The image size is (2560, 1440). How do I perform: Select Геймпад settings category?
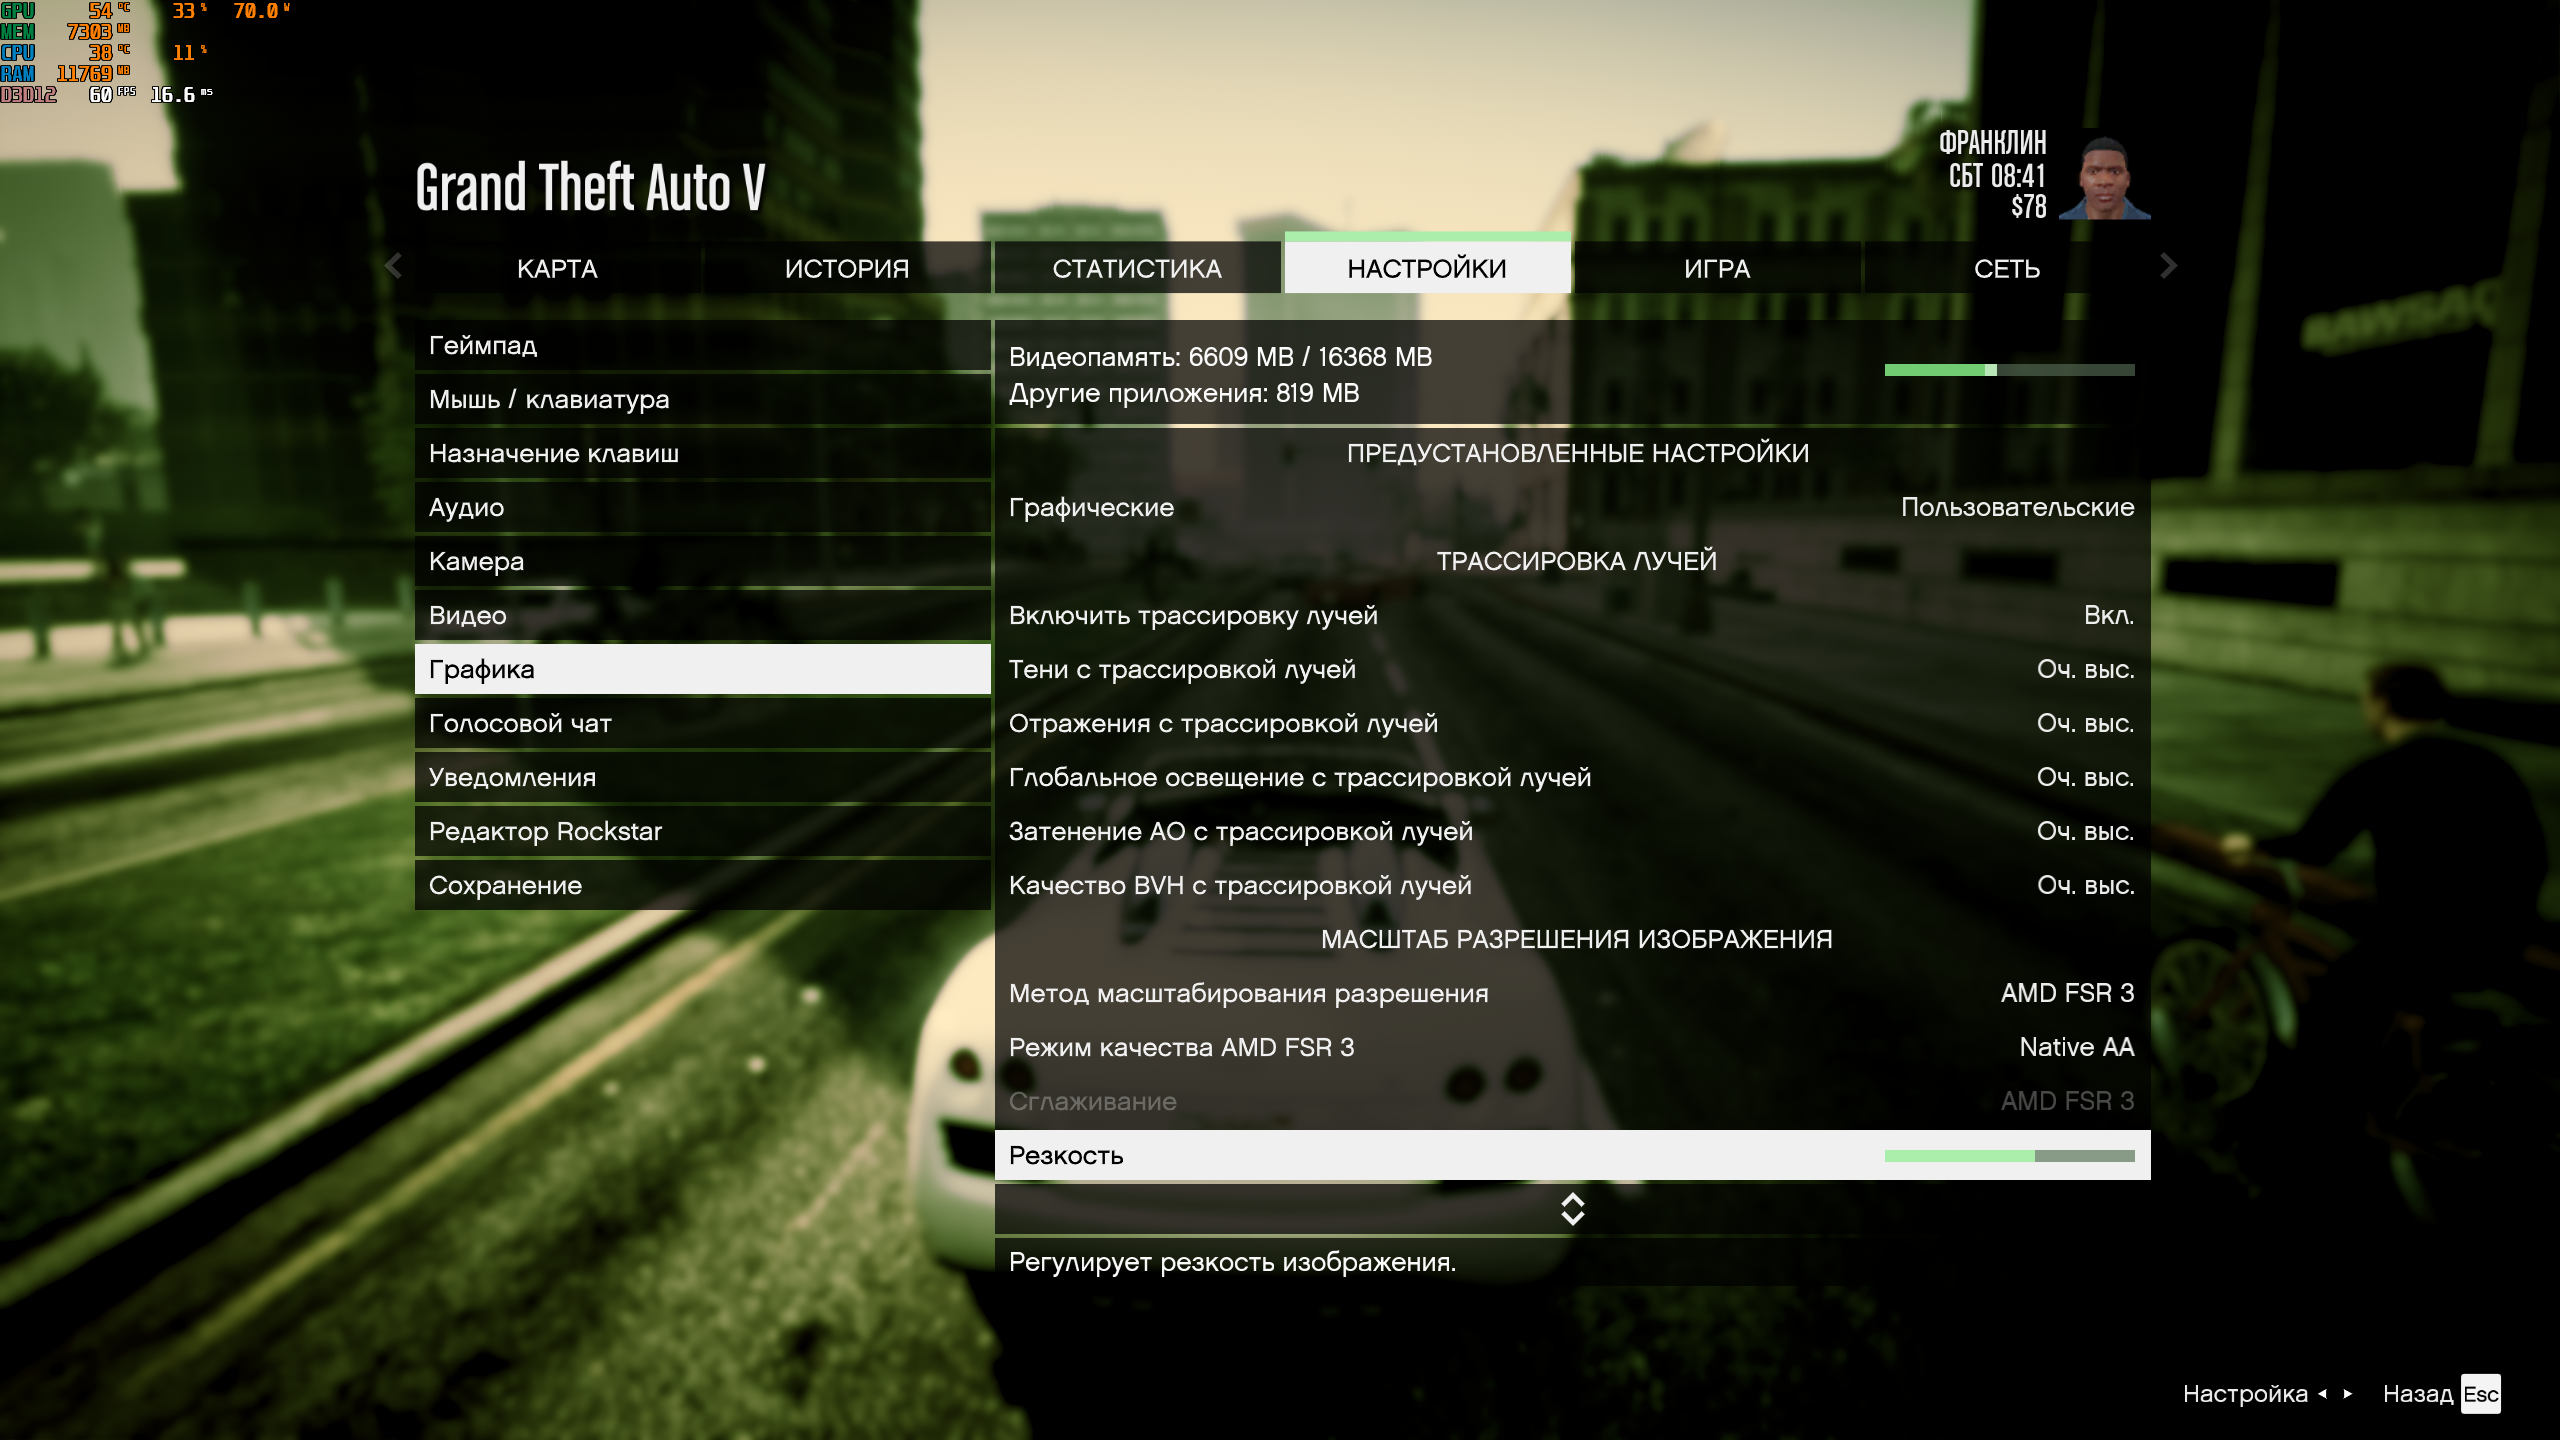(702, 345)
